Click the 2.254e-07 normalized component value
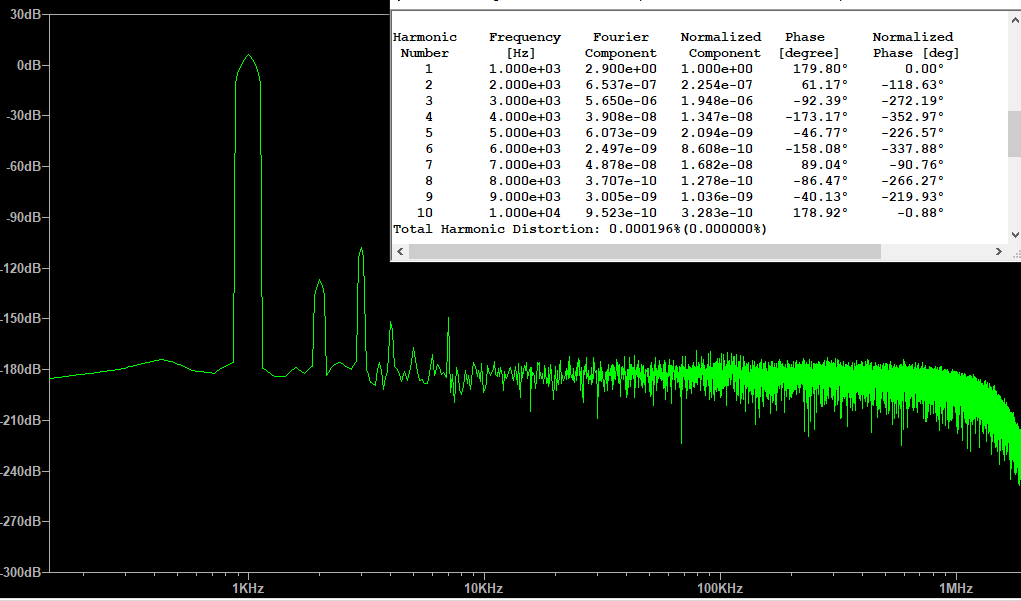The height and width of the screenshot is (601, 1021). 717,85
